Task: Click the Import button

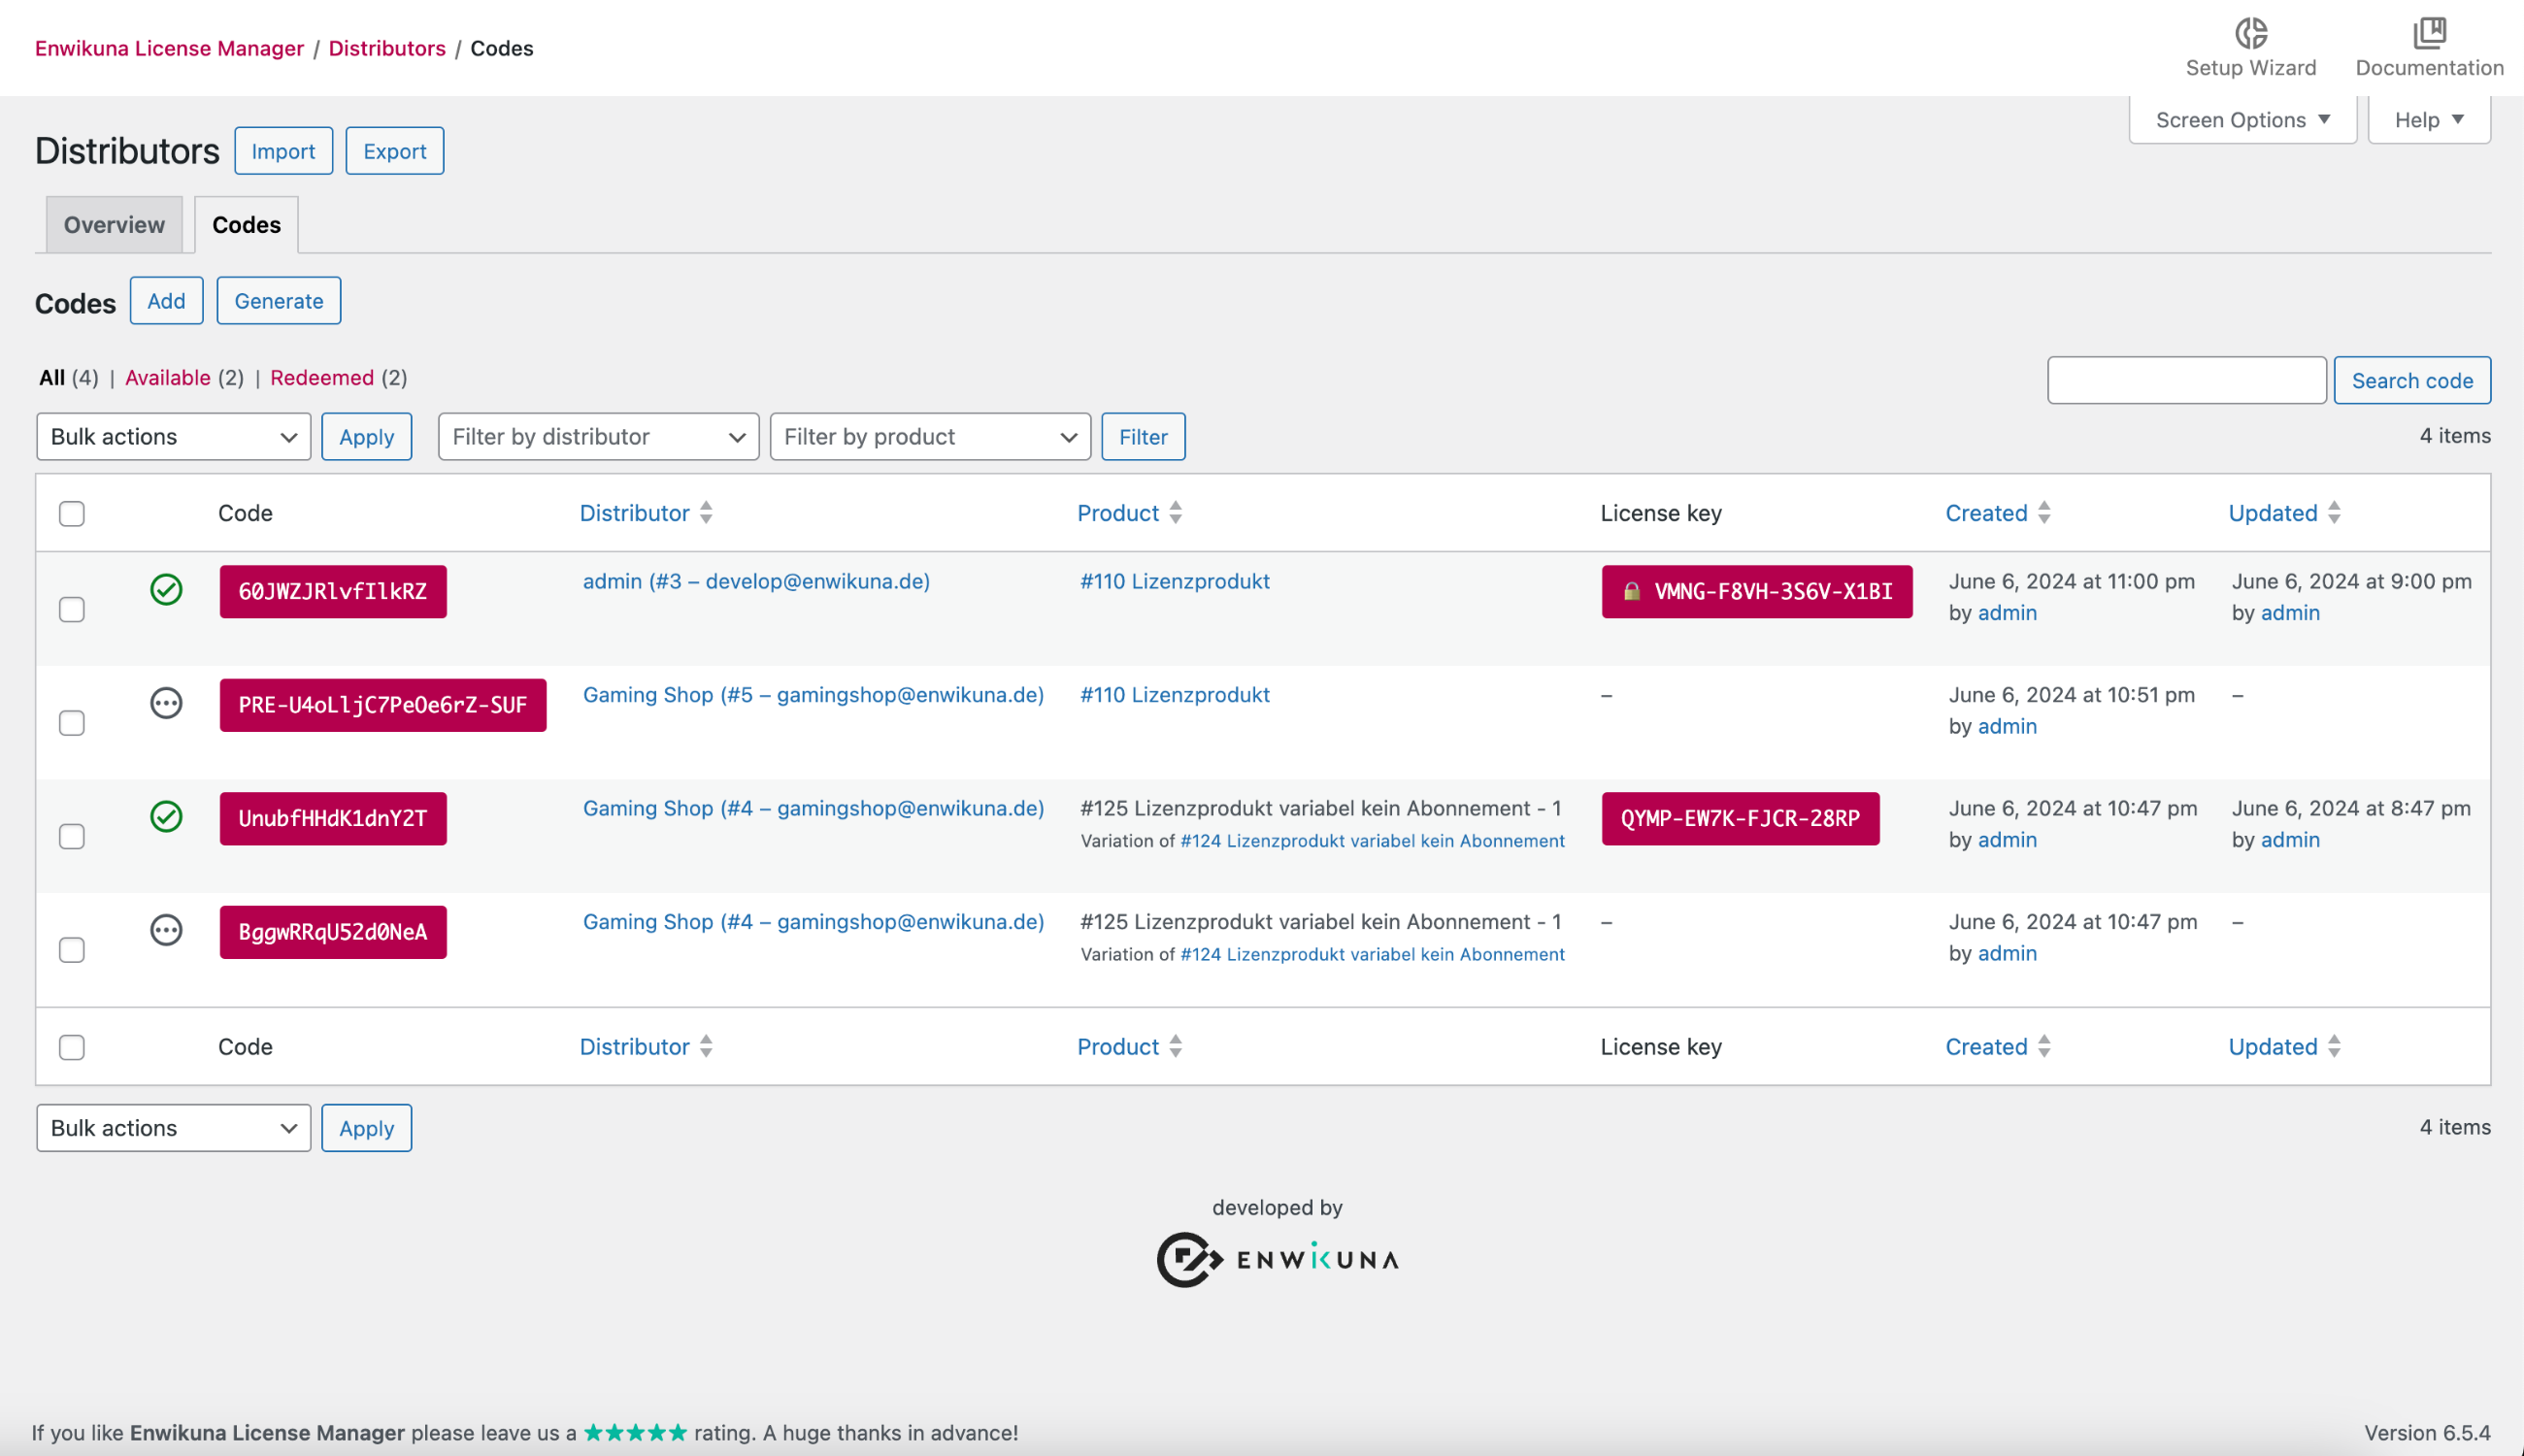Action: click(x=283, y=150)
